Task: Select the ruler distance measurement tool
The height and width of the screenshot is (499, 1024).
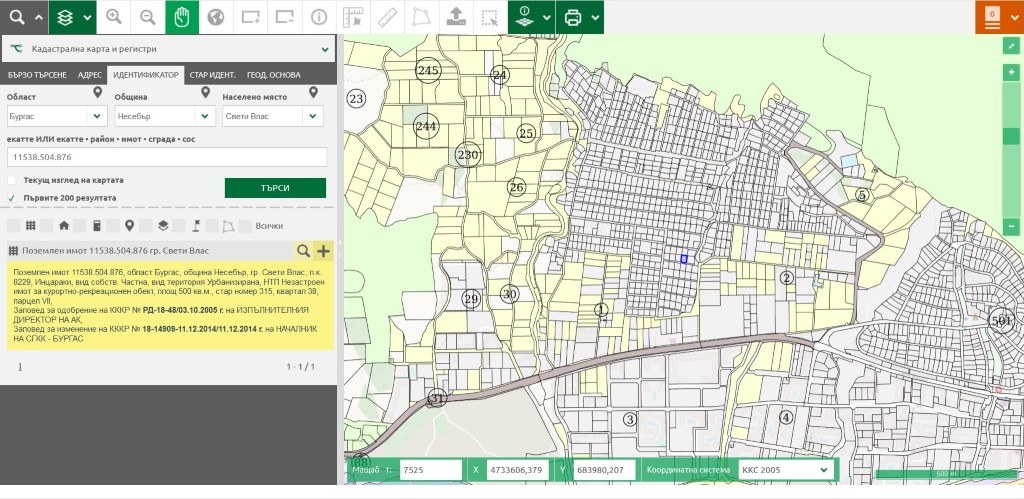Action: [387, 17]
